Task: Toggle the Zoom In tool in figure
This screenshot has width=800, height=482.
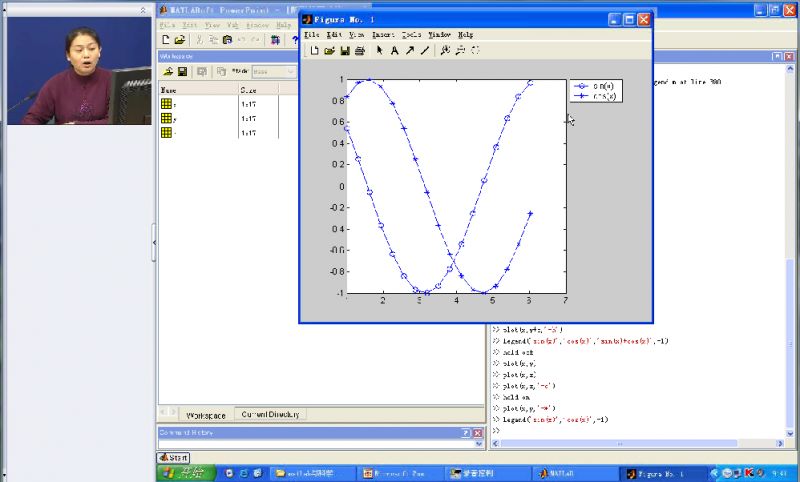Action: 445,50
